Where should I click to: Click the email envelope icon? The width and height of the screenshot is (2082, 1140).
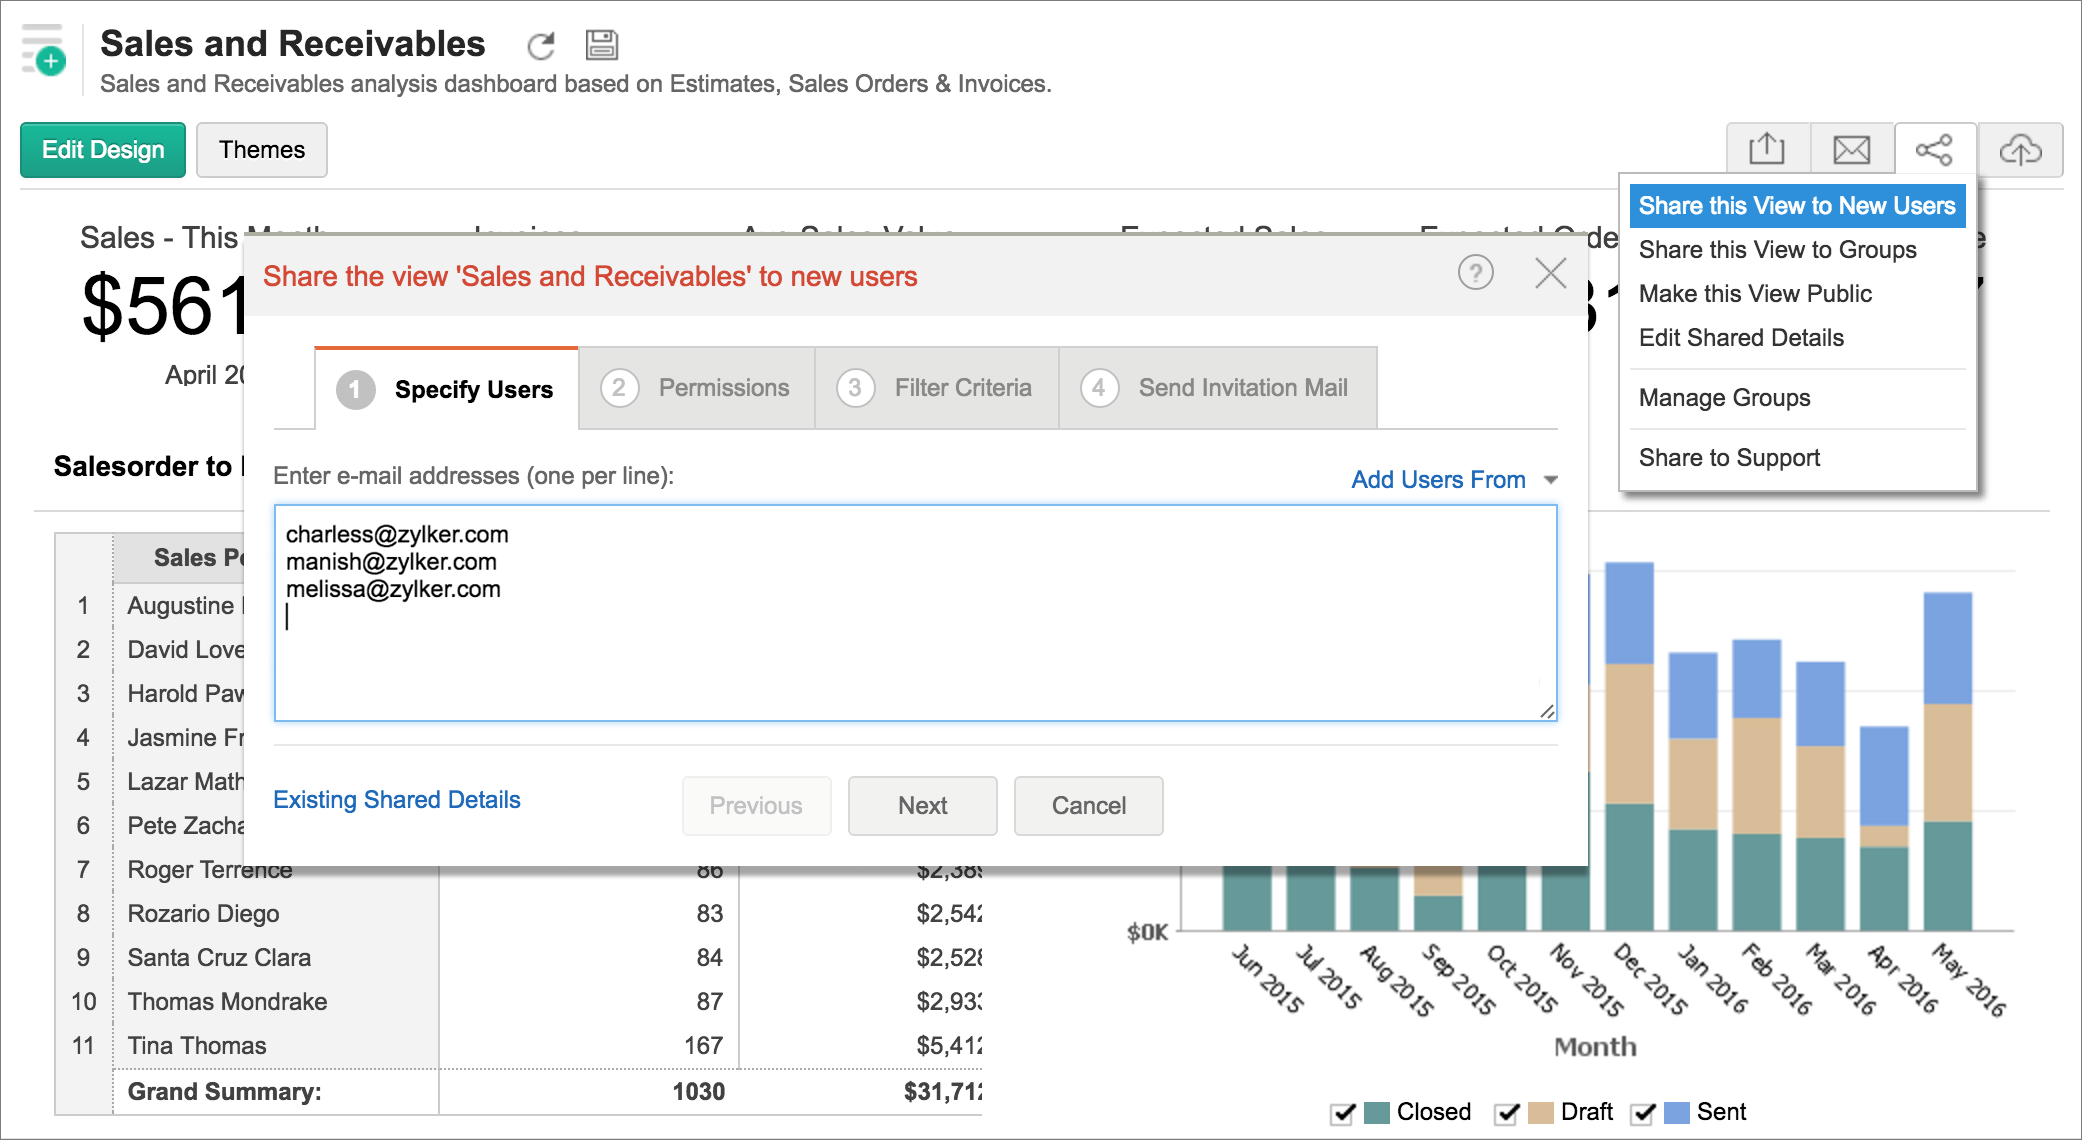tap(1851, 150)
